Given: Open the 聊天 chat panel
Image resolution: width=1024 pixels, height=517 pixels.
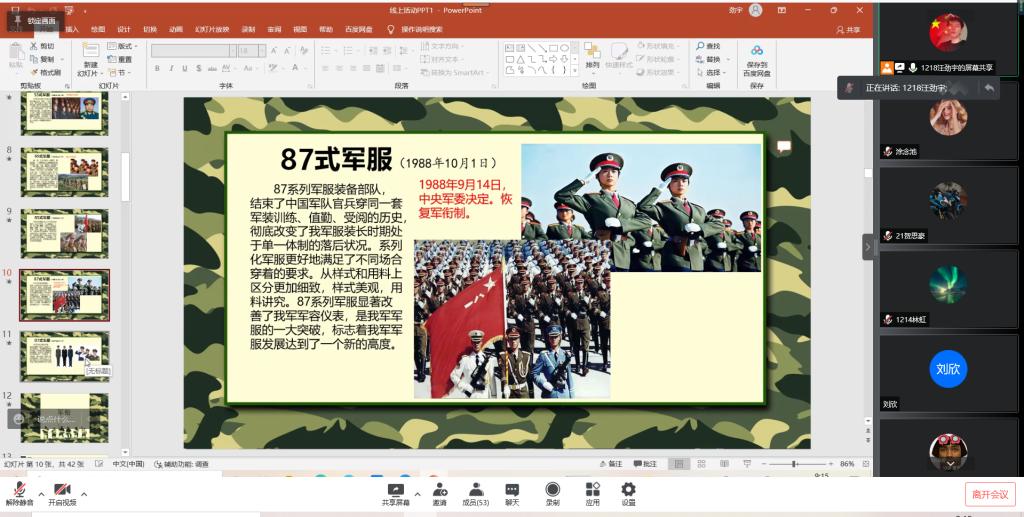Looking at the screenshot, I should click(x=512, y=490).
